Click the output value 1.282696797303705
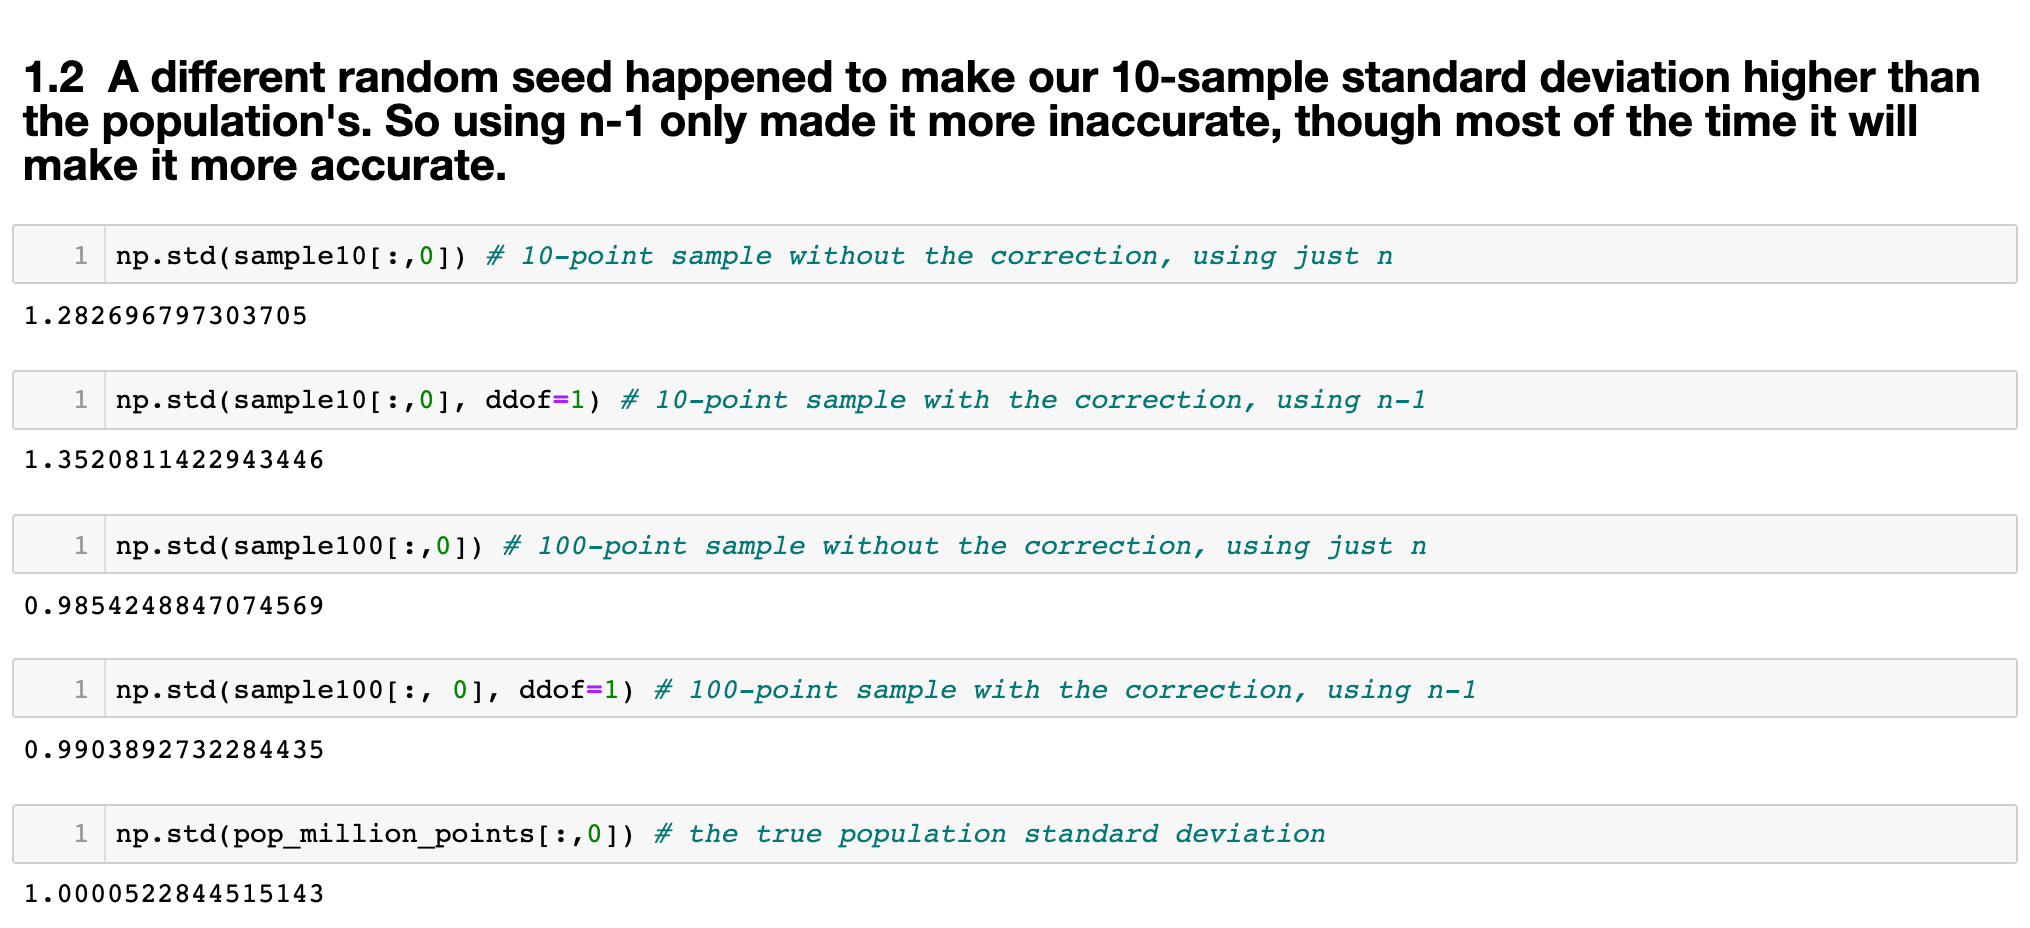 pos(166,317)
